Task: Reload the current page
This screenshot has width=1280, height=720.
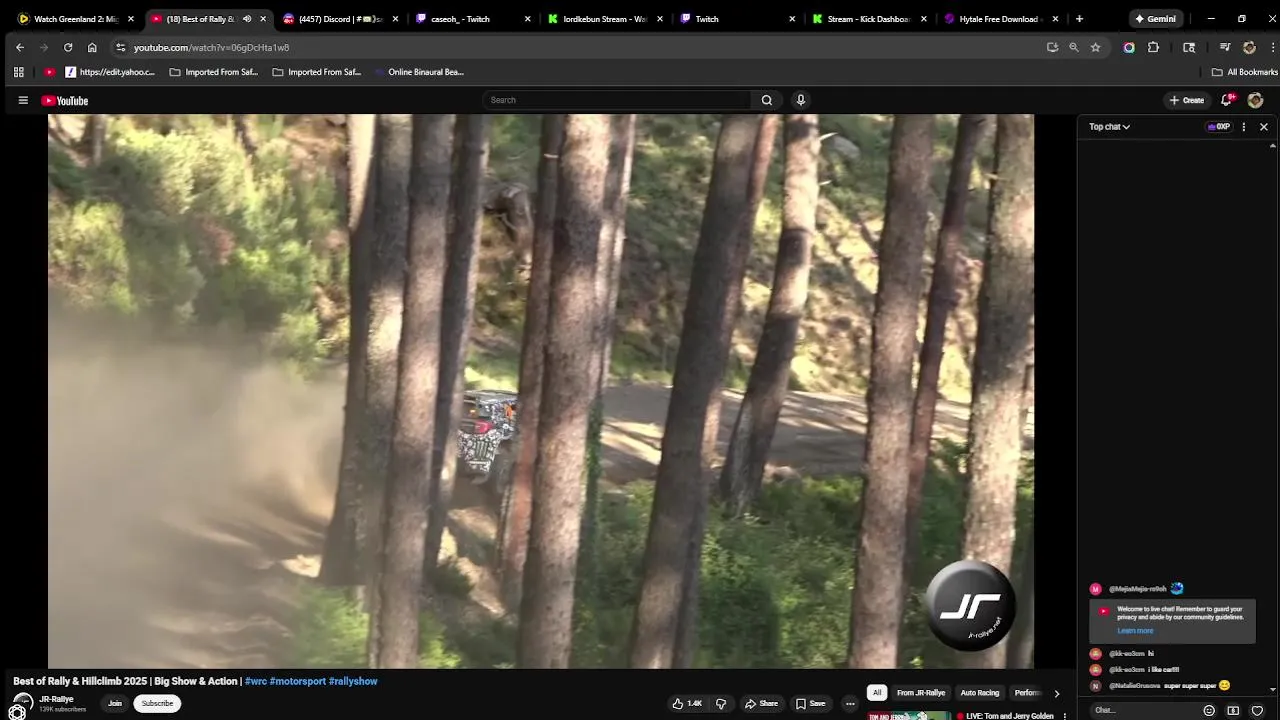Action: 68,47
